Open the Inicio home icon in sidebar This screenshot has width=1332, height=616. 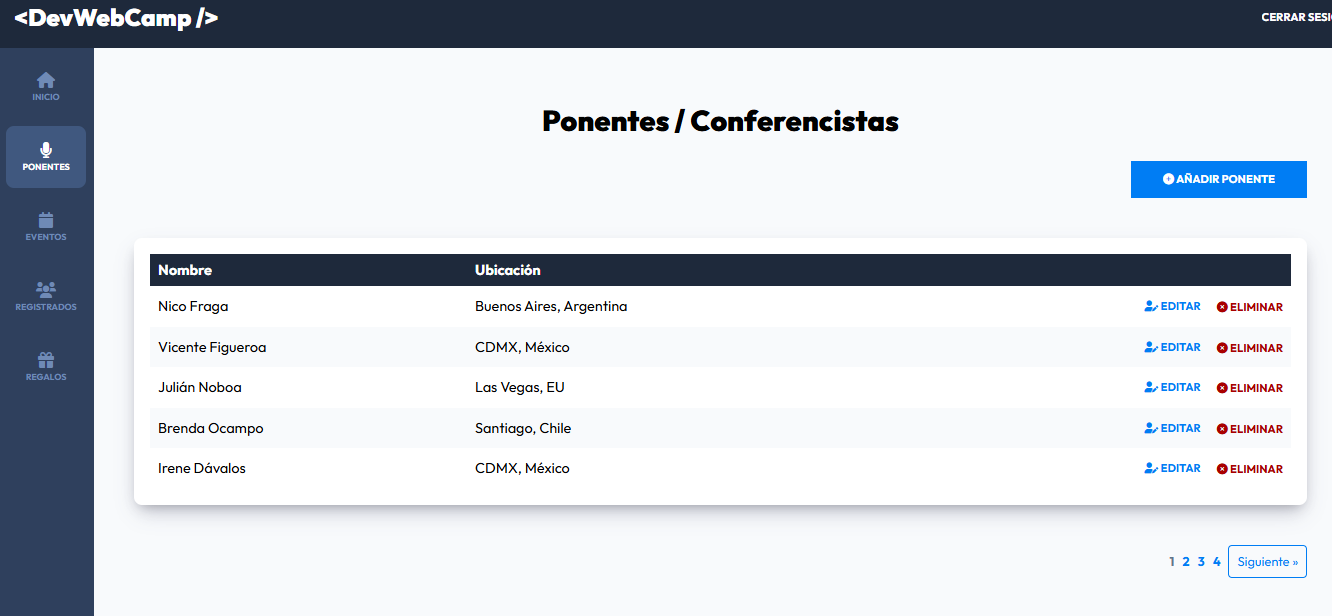pyautogui.click(x=46, y=79)
